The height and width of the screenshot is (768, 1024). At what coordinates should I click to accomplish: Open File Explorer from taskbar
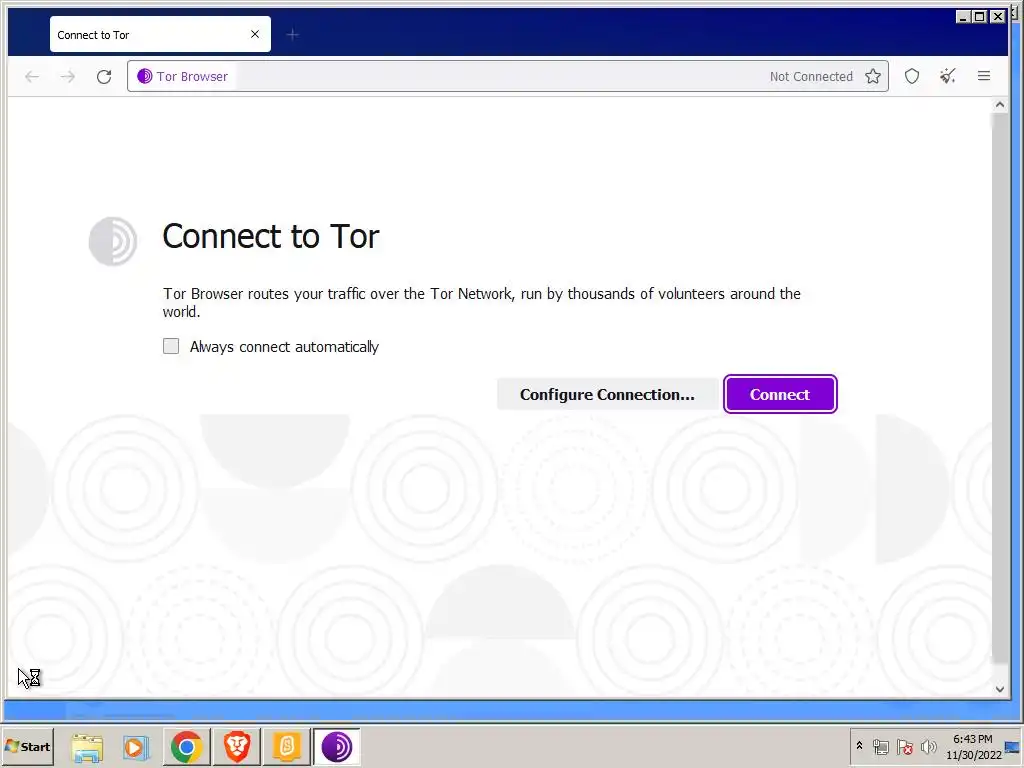[x=87, y=746]
